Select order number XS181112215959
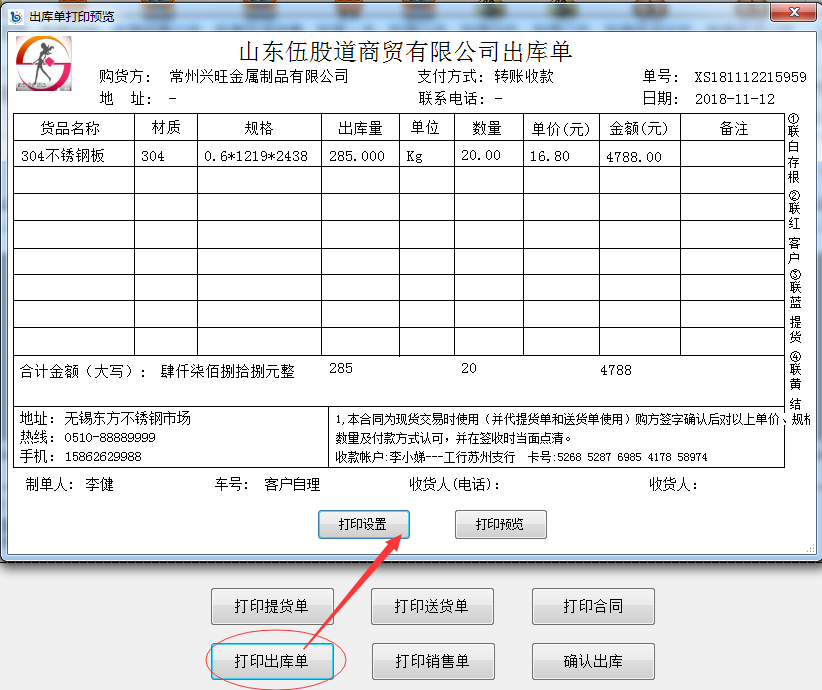 pos(750,77)
